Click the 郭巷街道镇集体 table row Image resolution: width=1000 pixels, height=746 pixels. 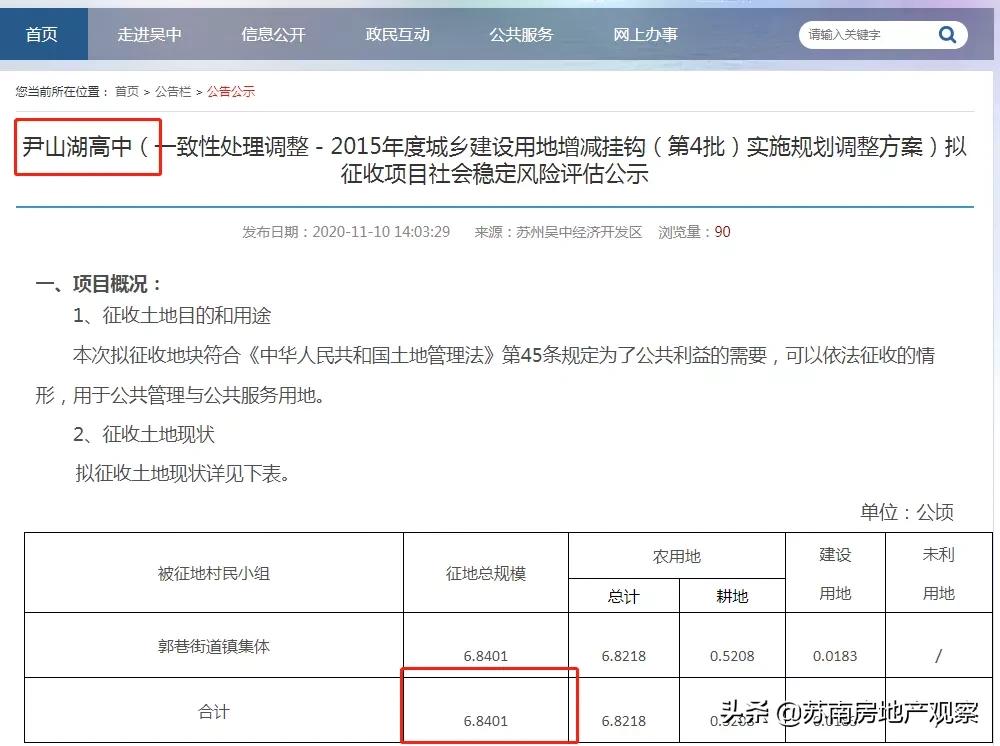[x=215, y=644]
